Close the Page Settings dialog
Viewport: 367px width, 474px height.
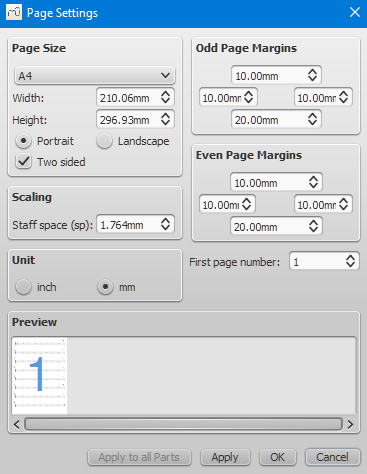tap(355, 12)
